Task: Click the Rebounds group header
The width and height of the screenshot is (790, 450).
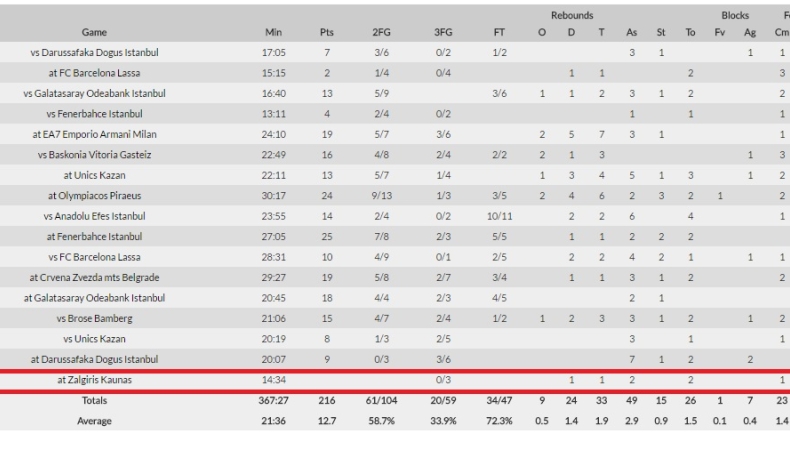Action: click(571, 15)
